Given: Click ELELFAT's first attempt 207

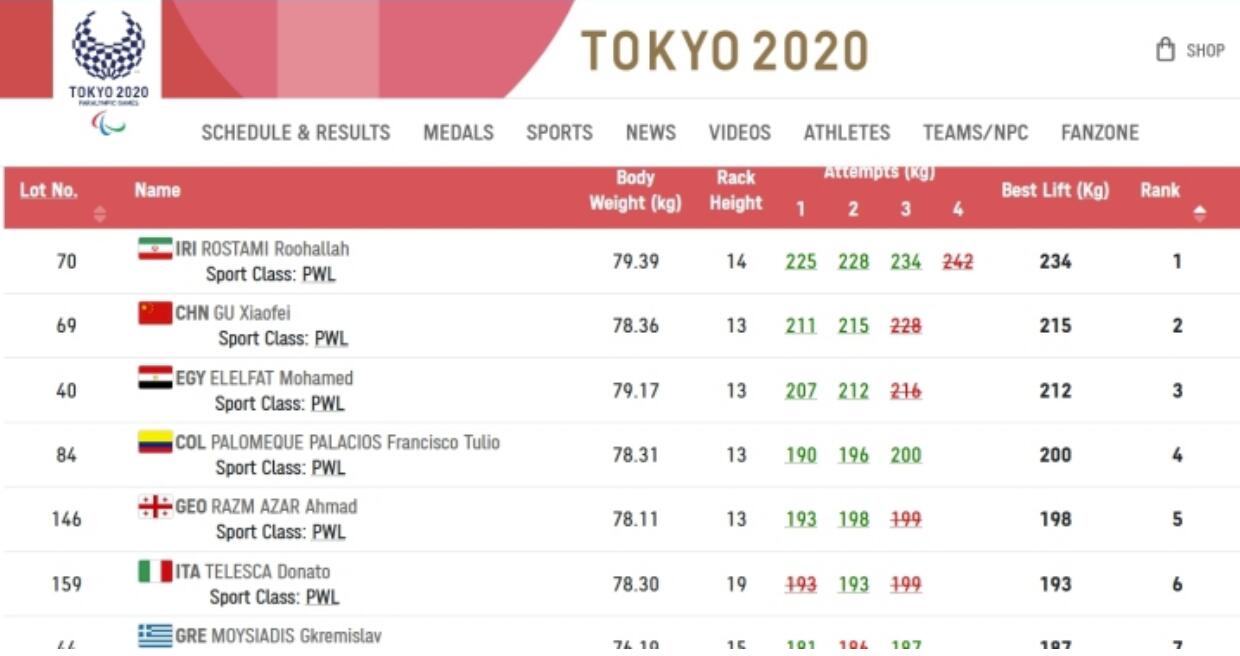Looking at the screenshot, I should pos(801,391).
